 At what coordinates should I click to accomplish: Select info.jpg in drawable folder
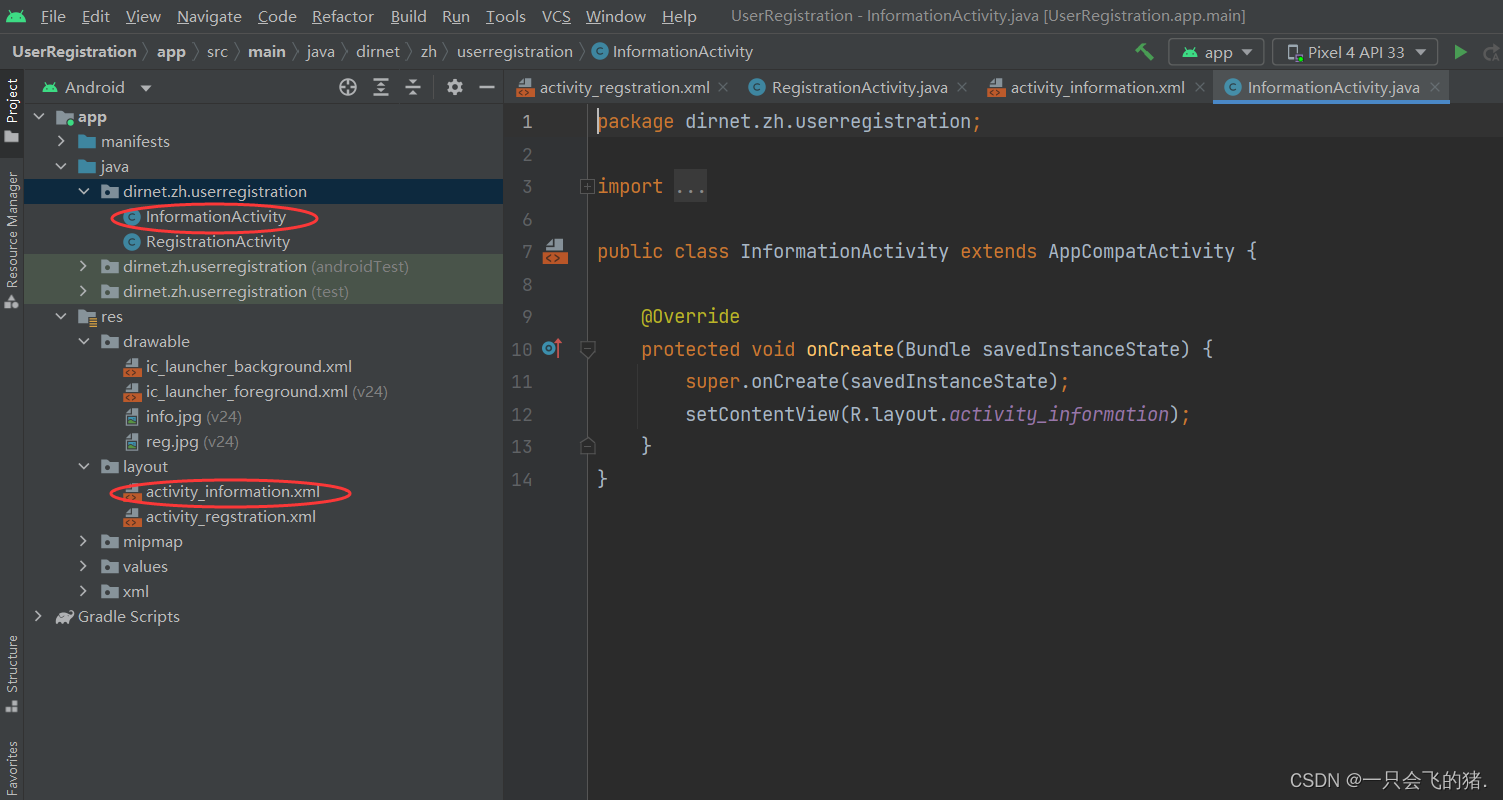(173, 417)
